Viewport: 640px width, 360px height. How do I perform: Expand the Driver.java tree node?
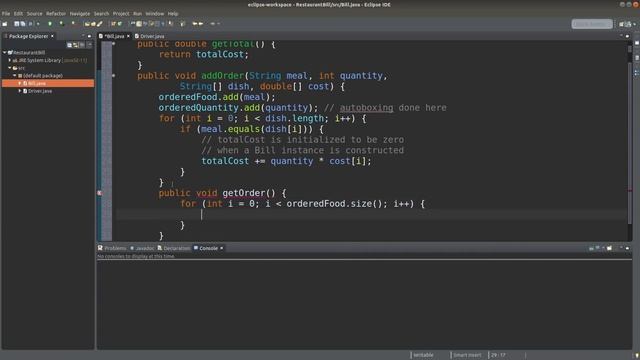pos(20,91)
